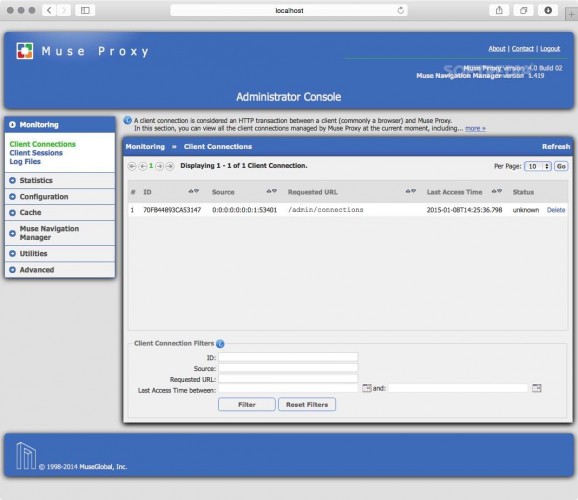Open the Client Connection Filters help icon
Viewport: 578px width, 500px height.
[x=220, y=344]
